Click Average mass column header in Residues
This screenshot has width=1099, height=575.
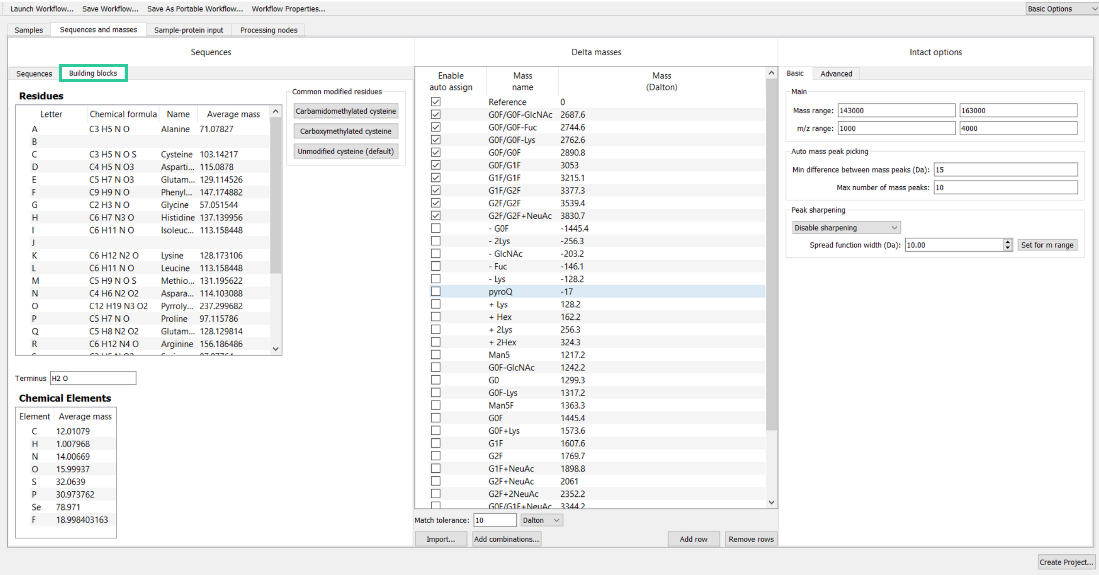point(233,114)
